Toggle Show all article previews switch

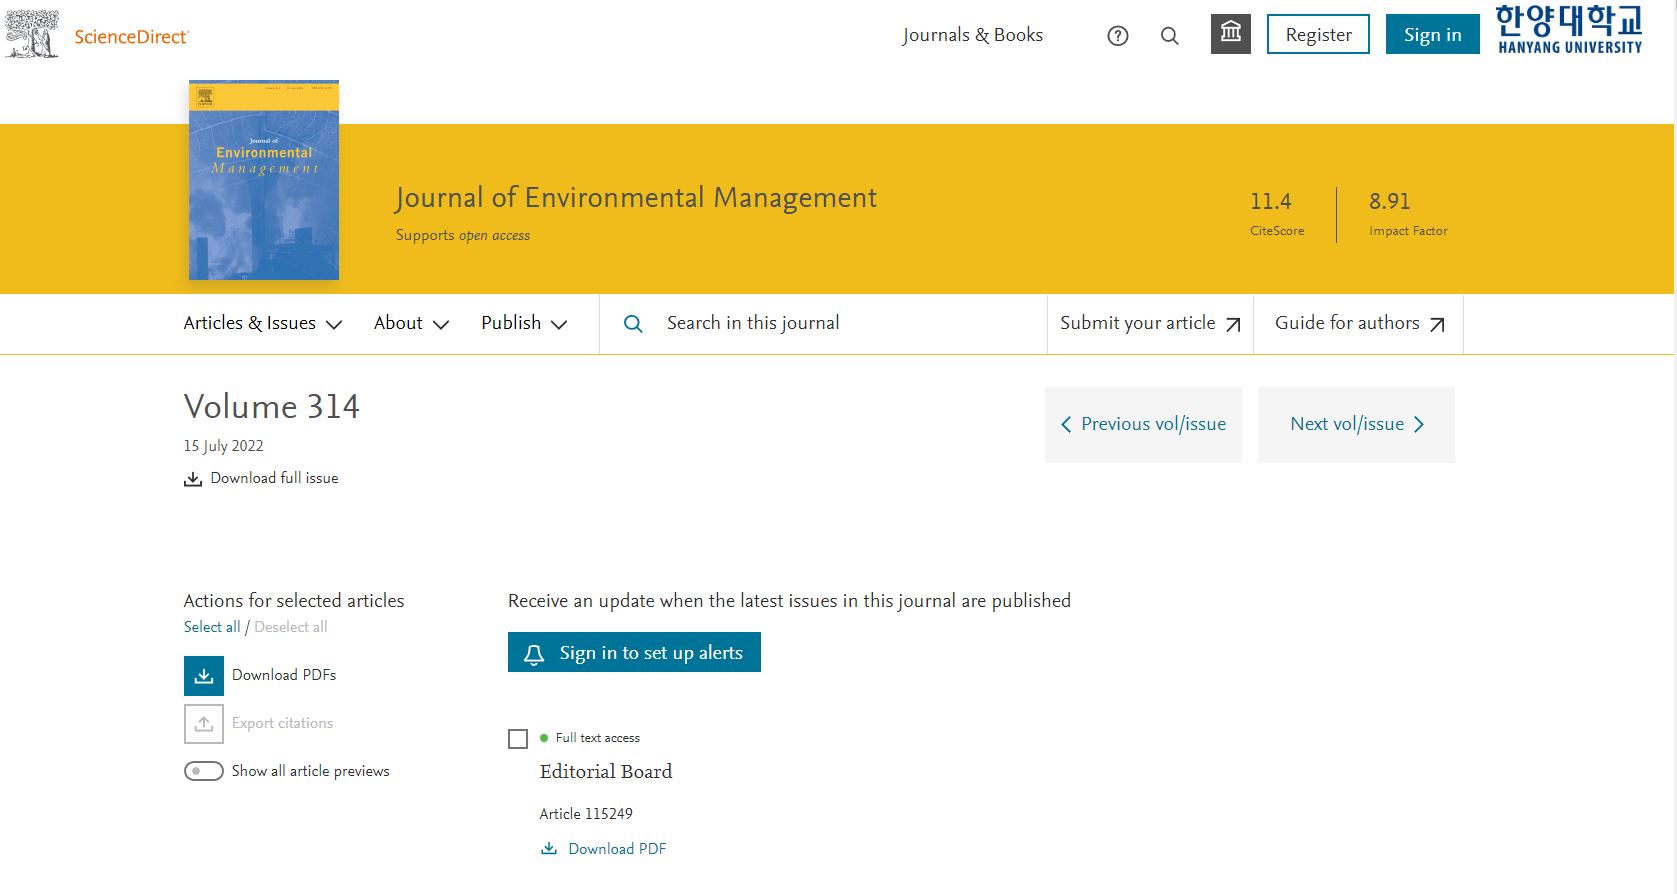click(x=204, y=771)
